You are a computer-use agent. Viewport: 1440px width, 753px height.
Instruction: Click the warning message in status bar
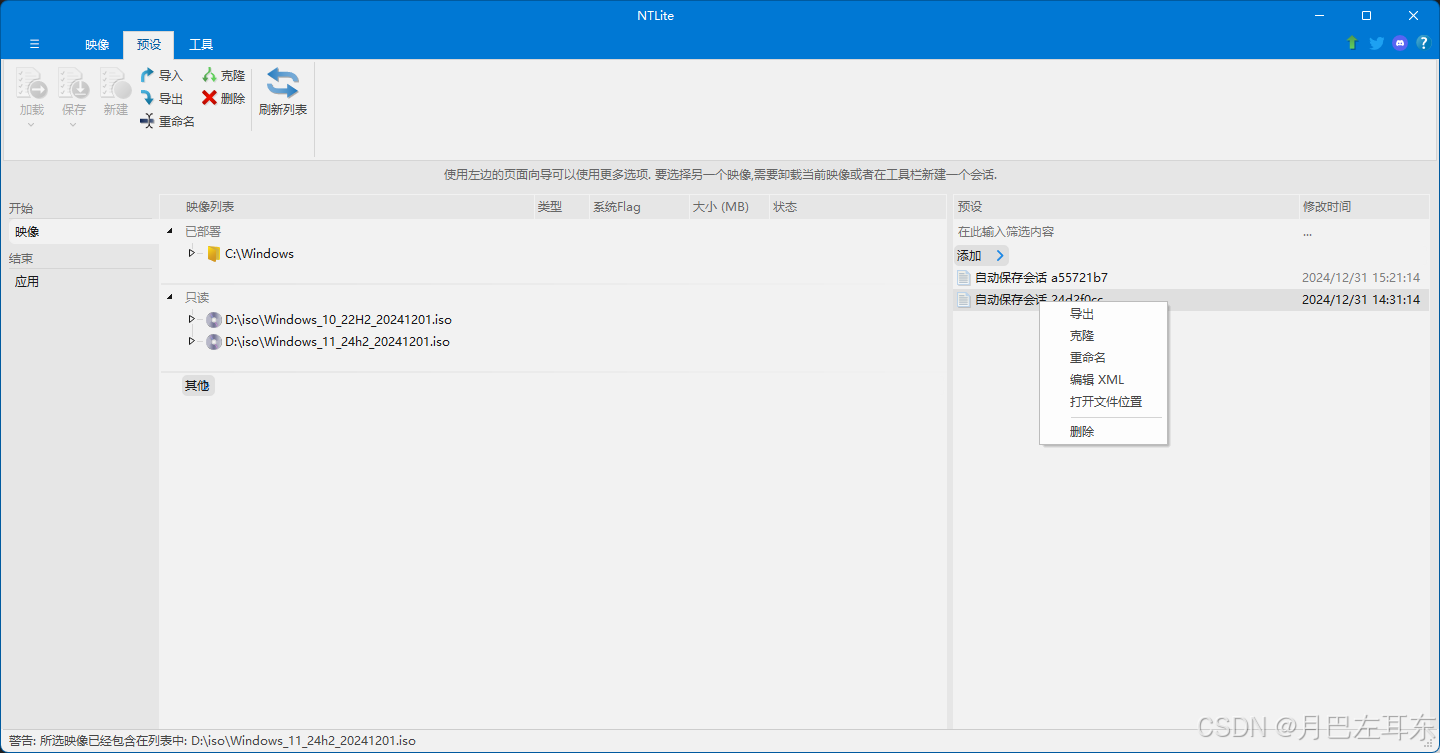212,741
